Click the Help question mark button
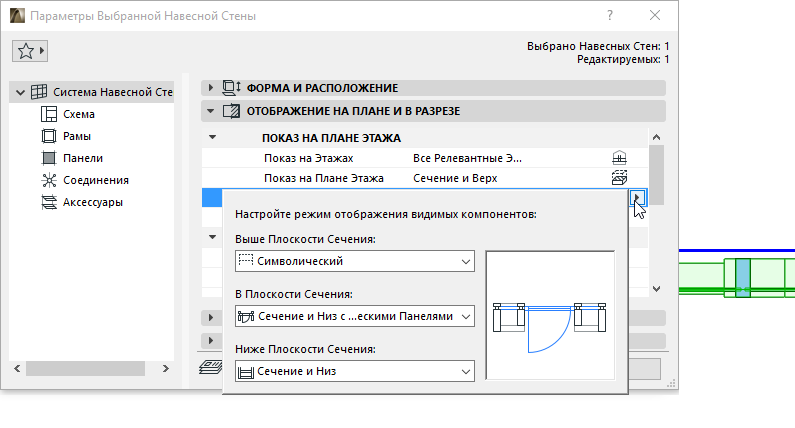The image size is (795, 428). [610, 15]
